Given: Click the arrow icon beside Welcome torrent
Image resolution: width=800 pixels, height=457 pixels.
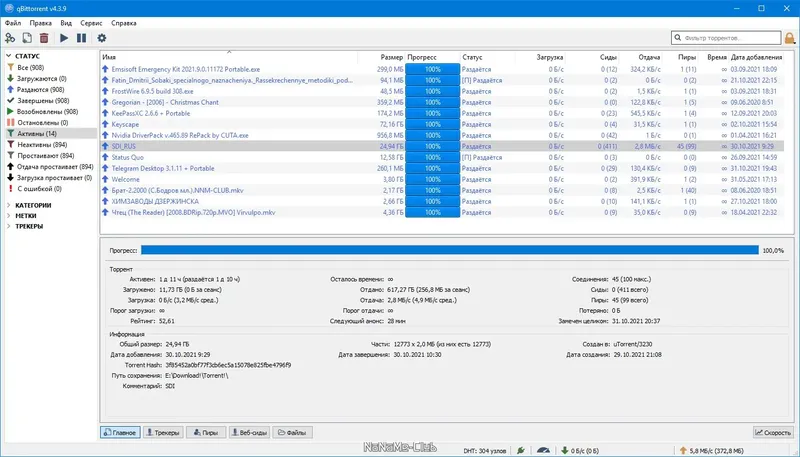Looking at the screenshot, I should [105, 179].
